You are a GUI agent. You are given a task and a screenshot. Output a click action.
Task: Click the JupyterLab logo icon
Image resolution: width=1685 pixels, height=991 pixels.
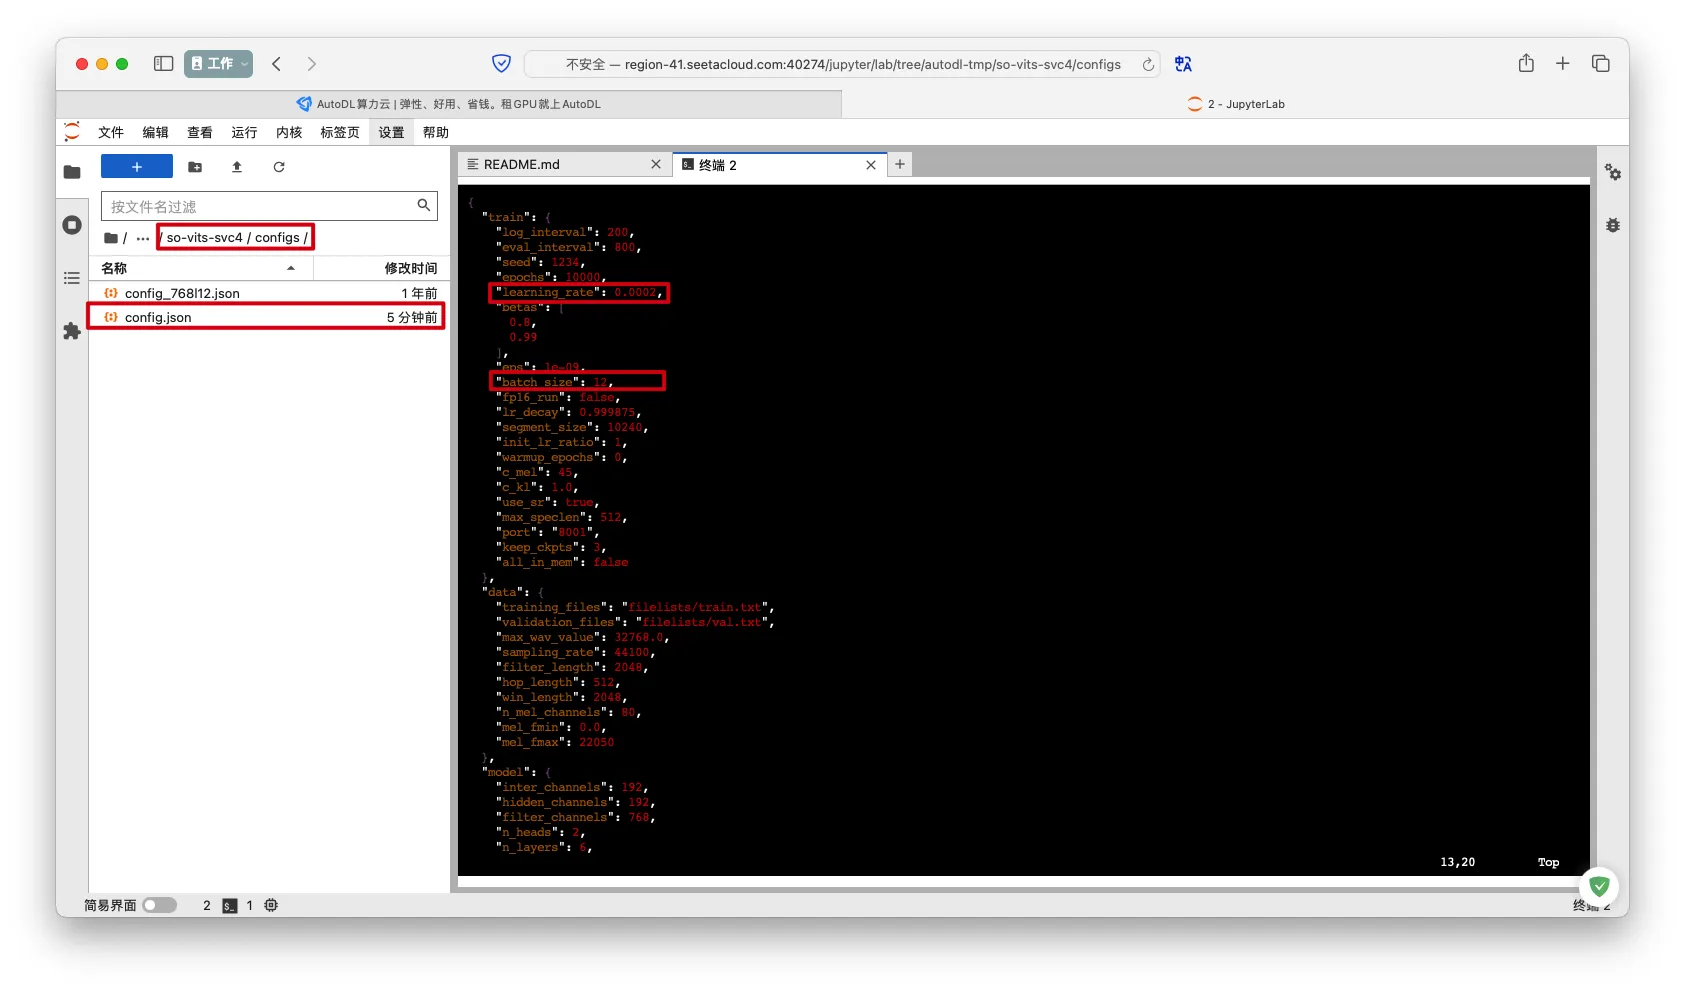tap(72, 132)
